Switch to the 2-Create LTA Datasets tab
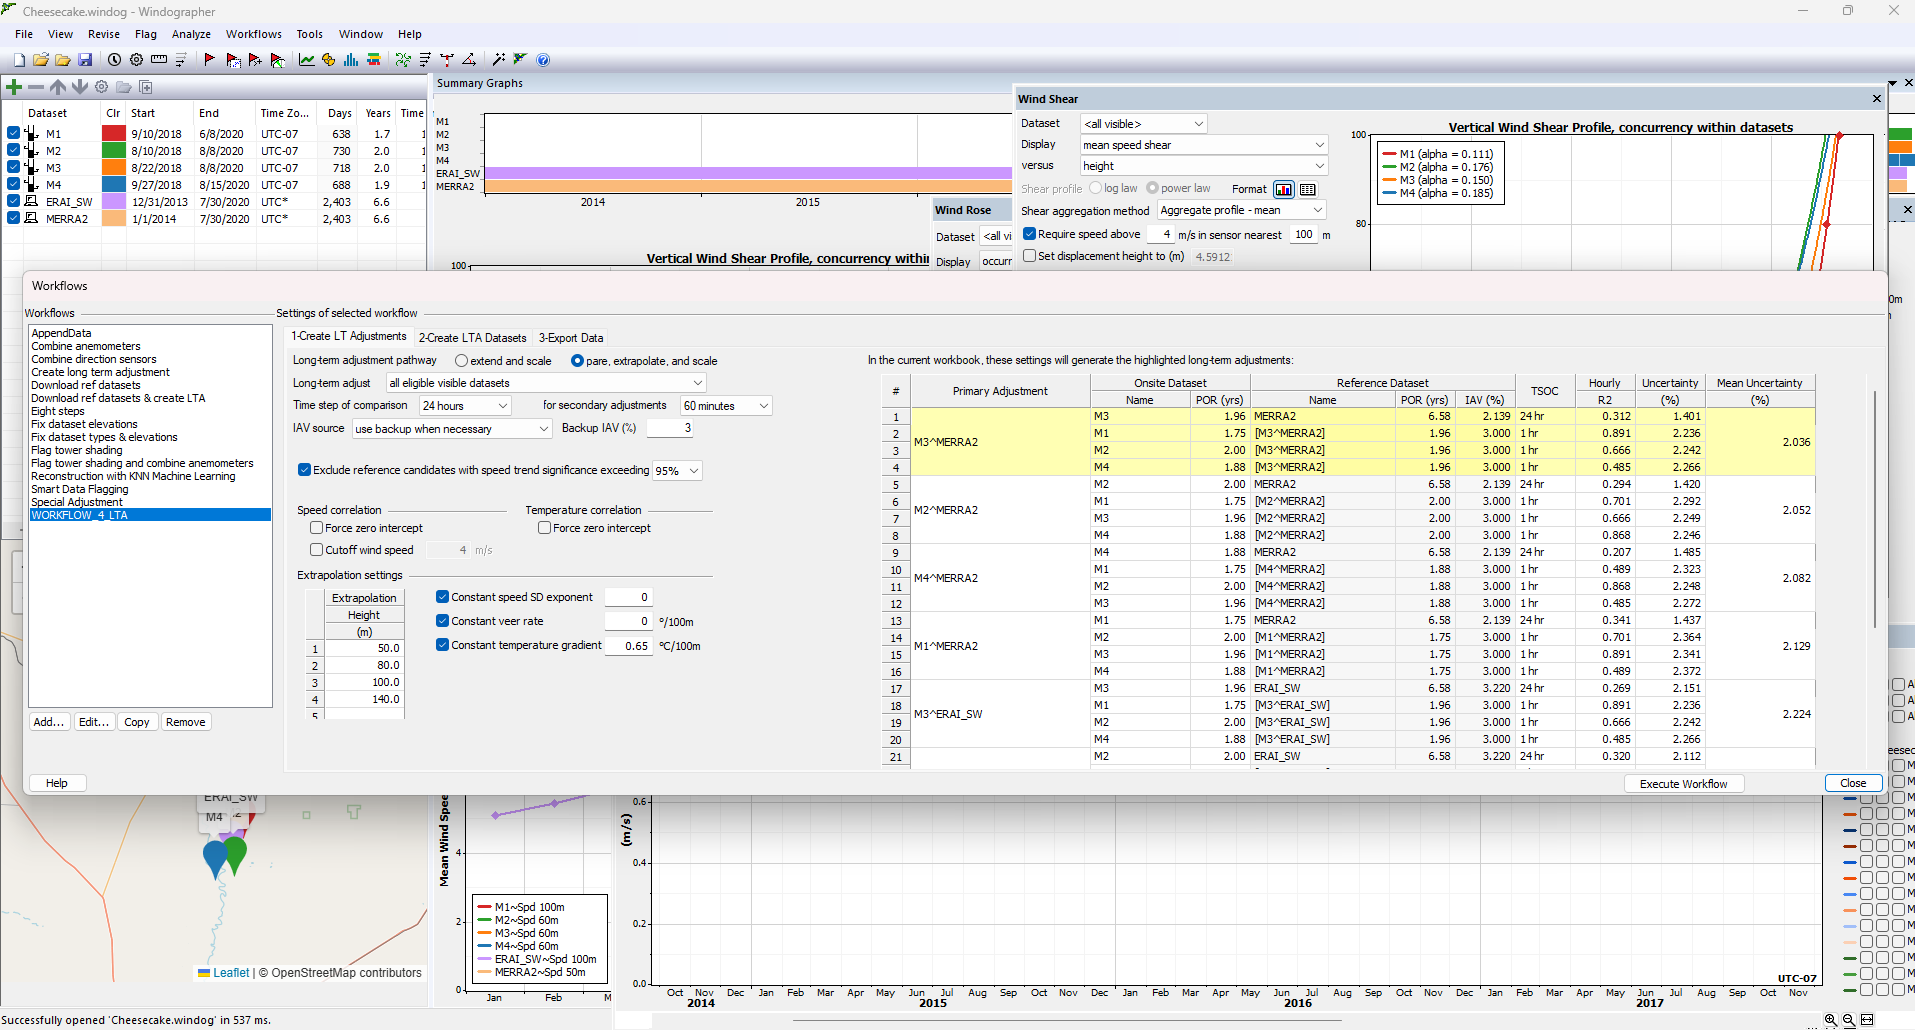Image resolution: width=1915 pixels, height=1030 pixels. (x=472, y=338)
